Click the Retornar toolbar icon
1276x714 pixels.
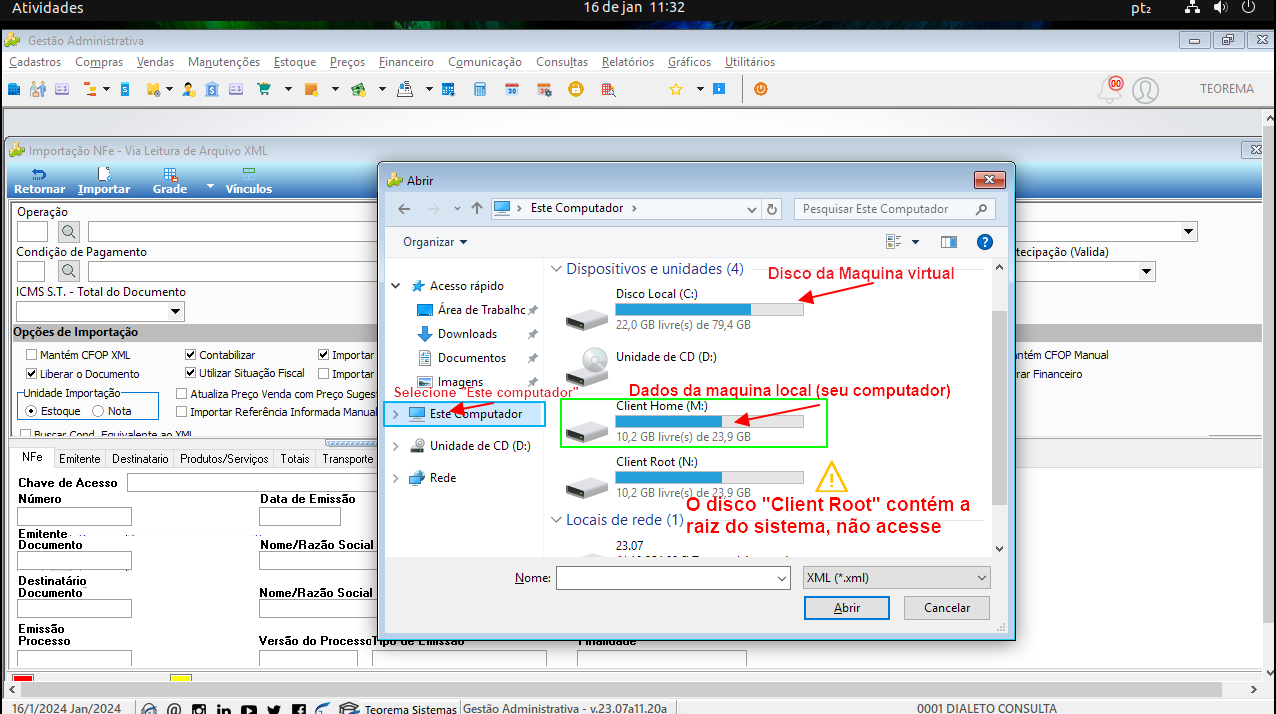39,174
